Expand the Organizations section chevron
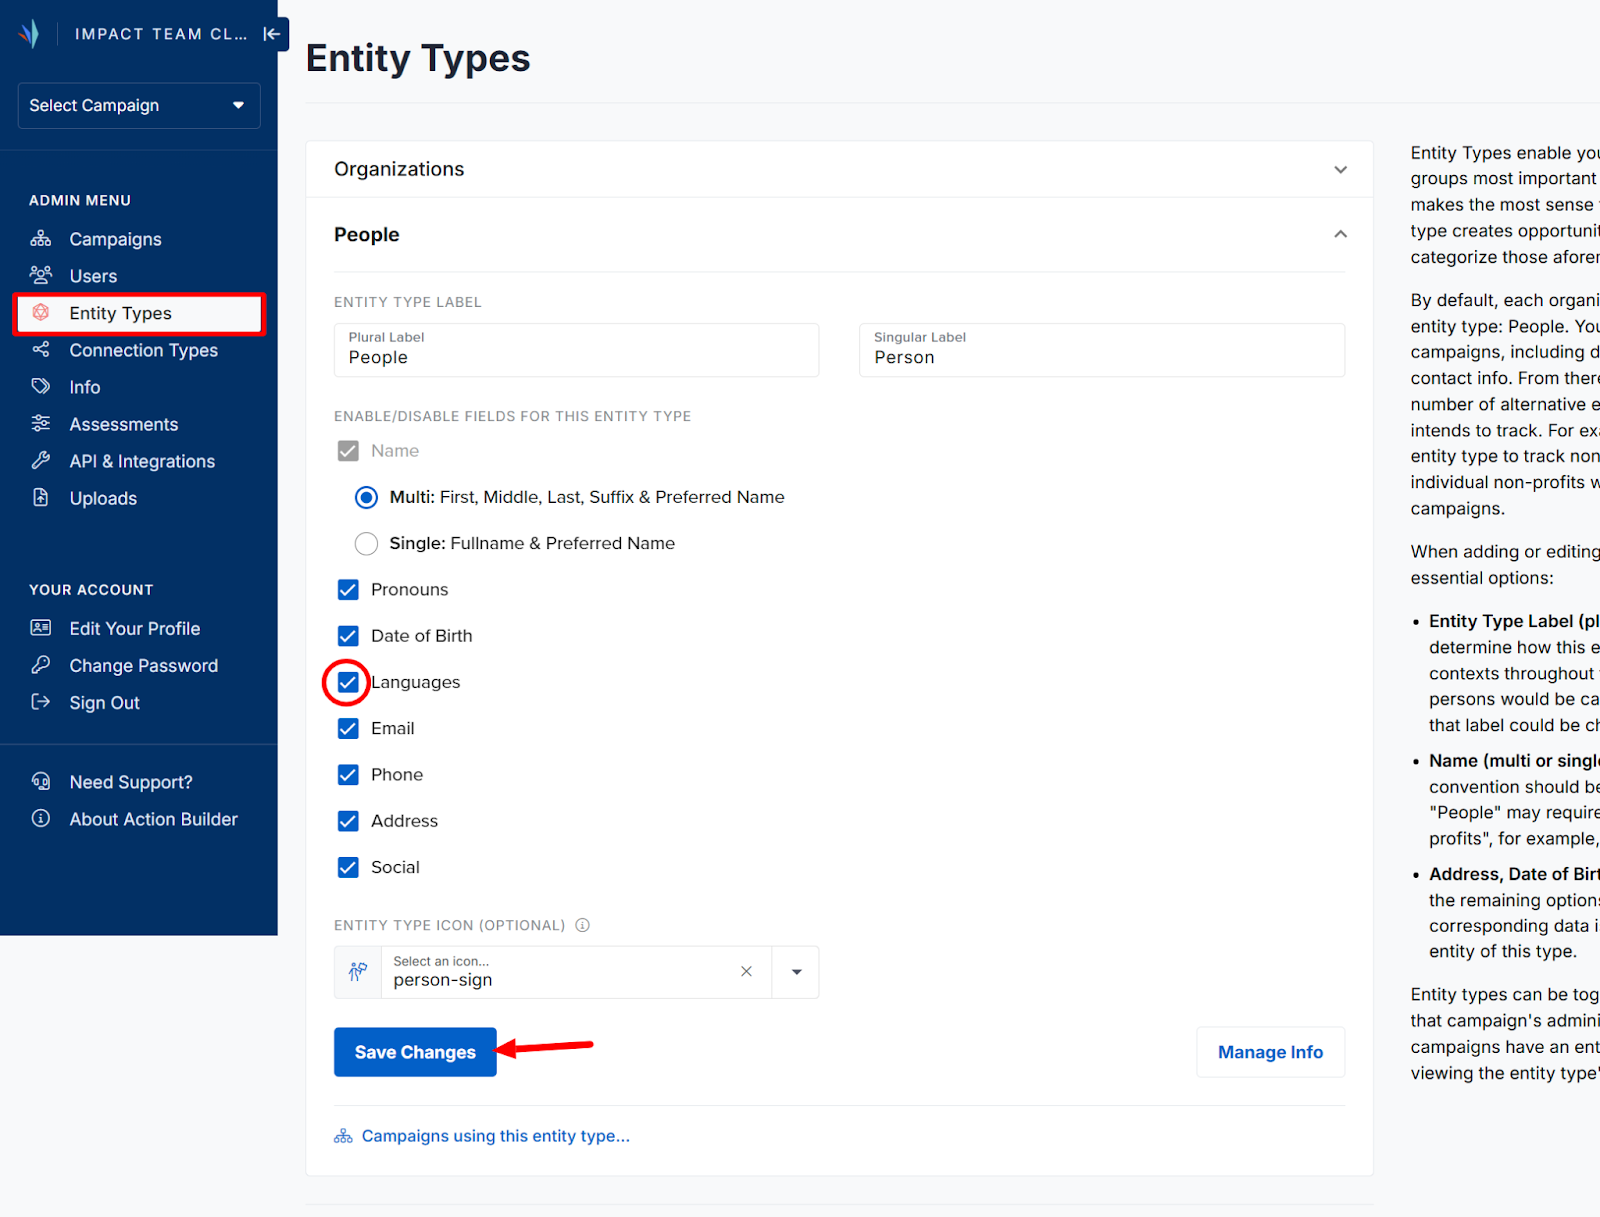 (1340, 170)
